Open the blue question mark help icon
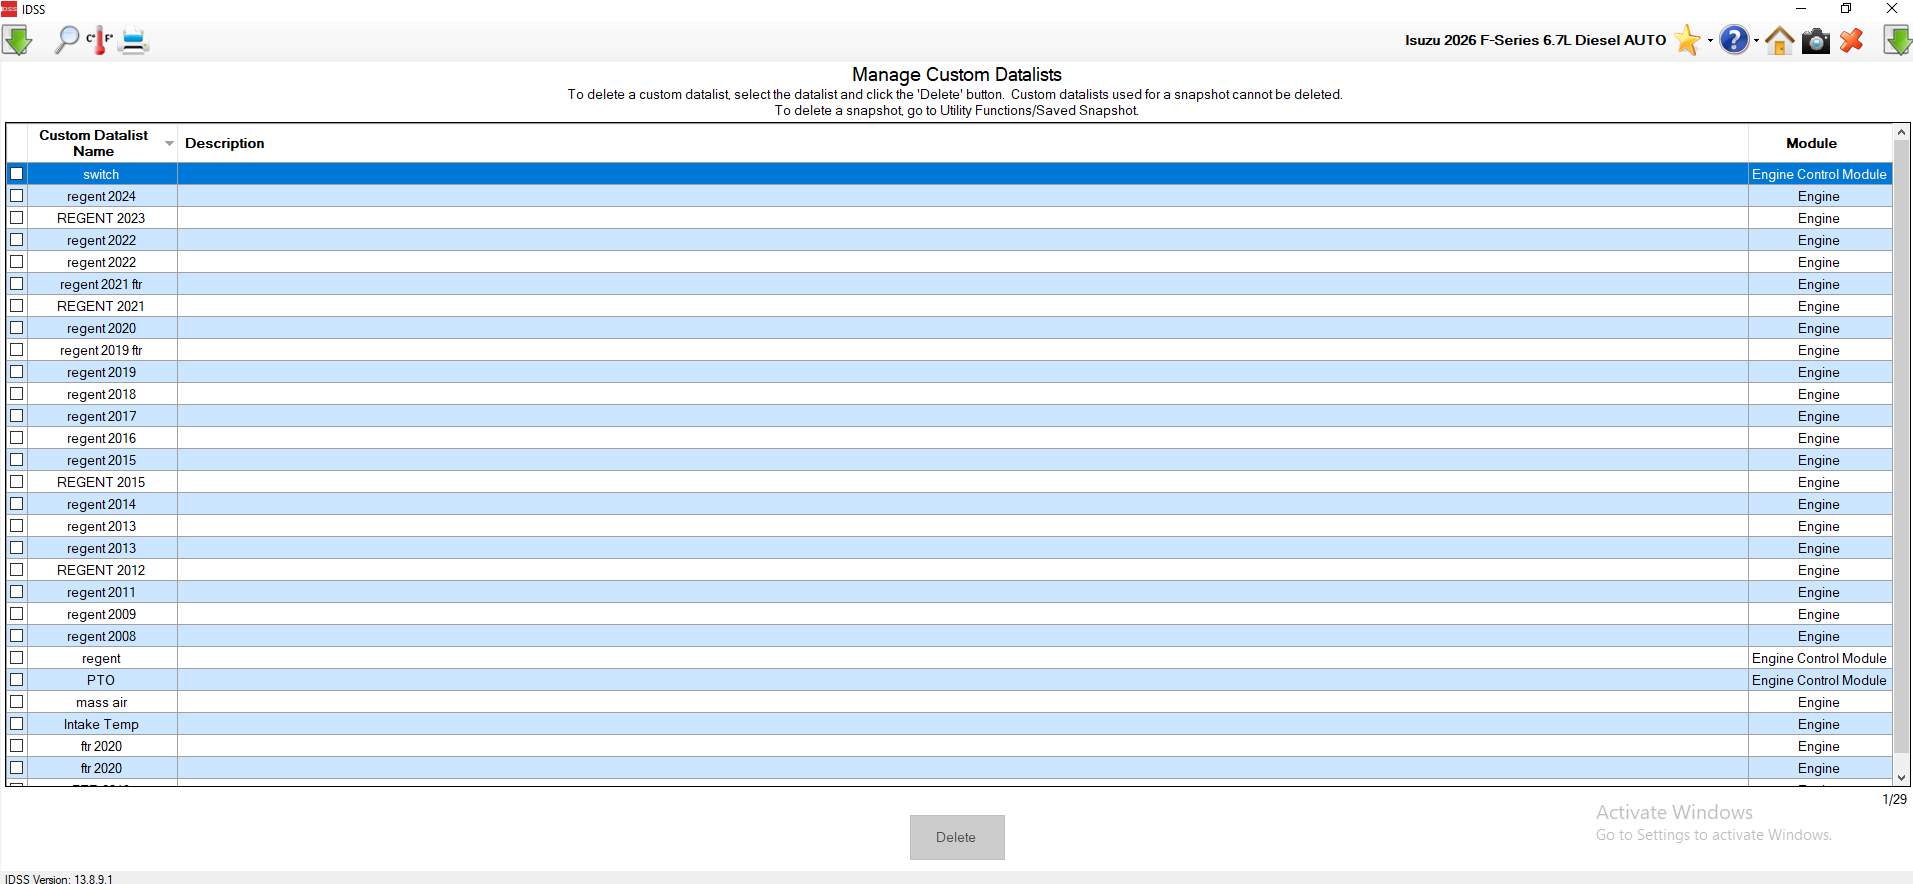 click(x=1734, y=40)
